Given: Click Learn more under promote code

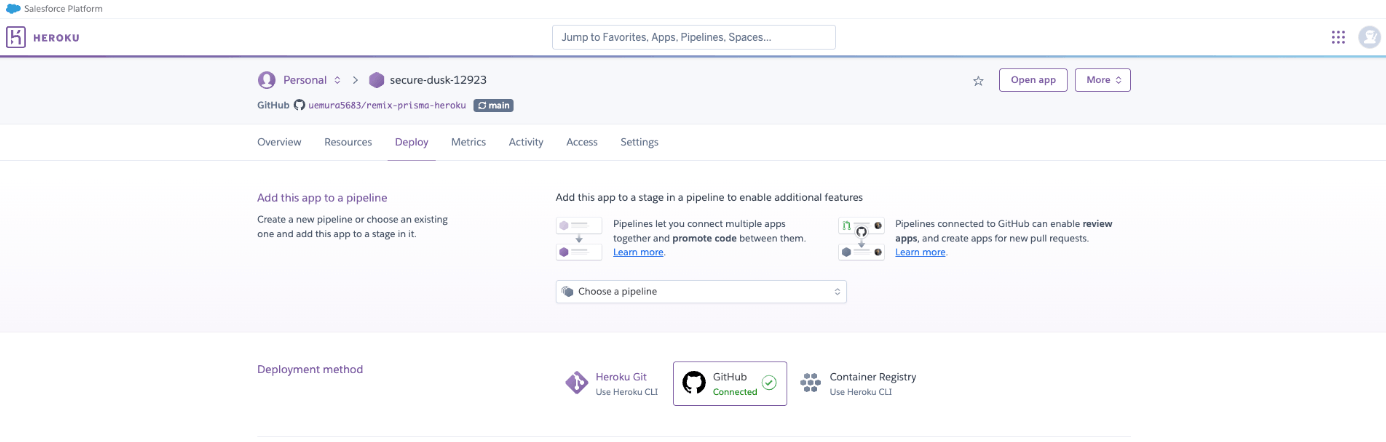Looking at the screenshot, I should click(x=638, y=252).
